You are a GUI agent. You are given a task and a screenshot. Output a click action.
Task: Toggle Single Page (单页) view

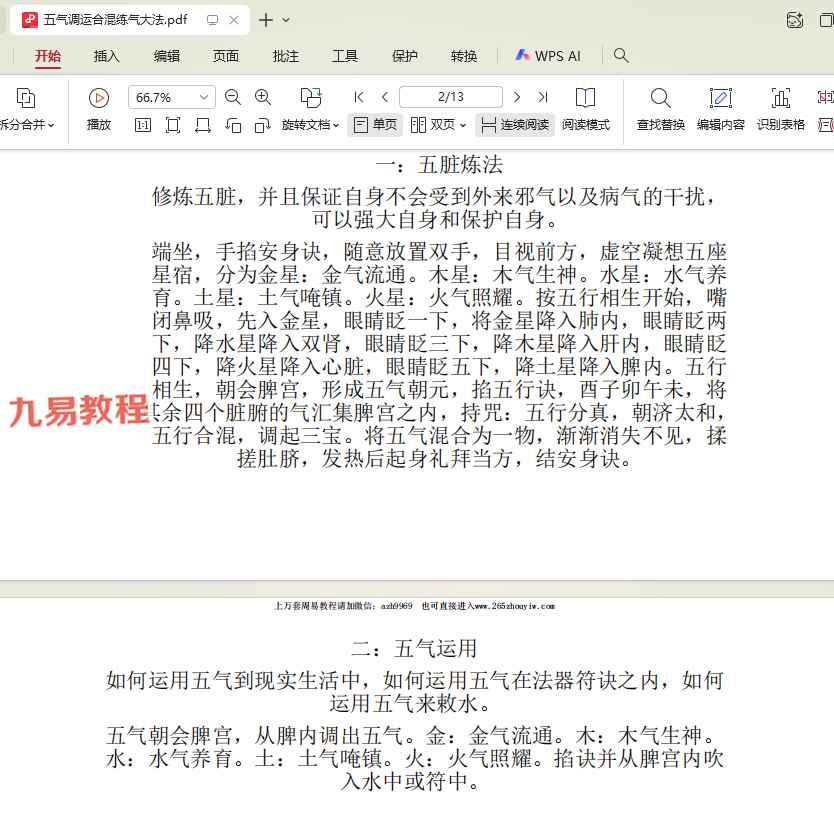tap(375, 125)
